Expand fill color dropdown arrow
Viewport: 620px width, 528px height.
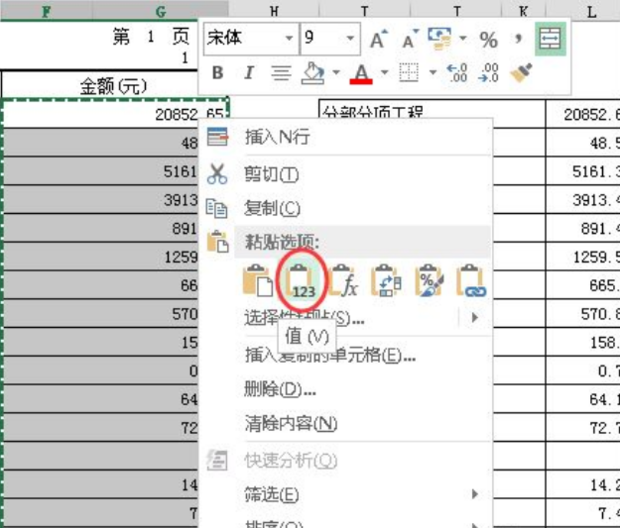click(x=336, y=72)
